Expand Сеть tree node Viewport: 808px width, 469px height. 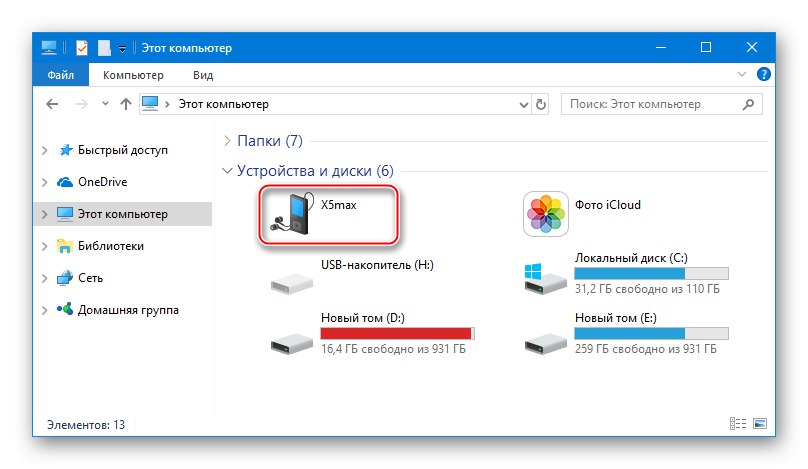tap(45, 278)
